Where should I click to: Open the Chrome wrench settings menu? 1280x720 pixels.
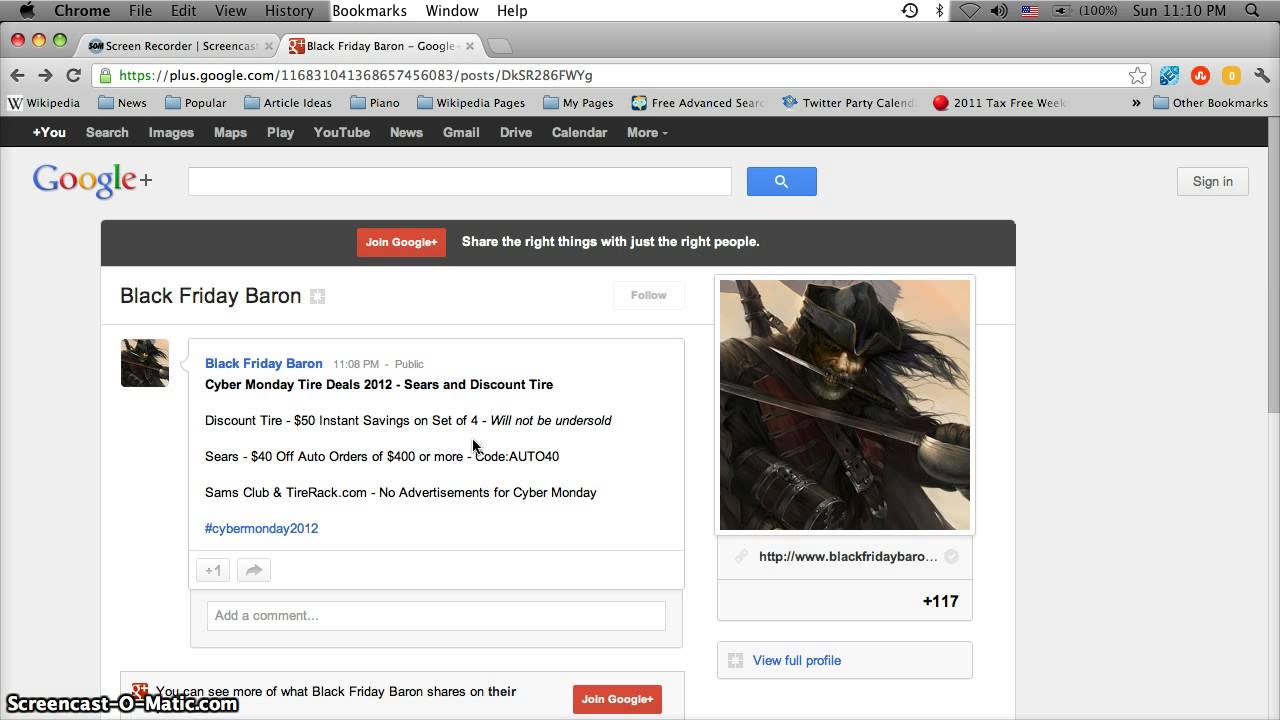pos(1262,76)
